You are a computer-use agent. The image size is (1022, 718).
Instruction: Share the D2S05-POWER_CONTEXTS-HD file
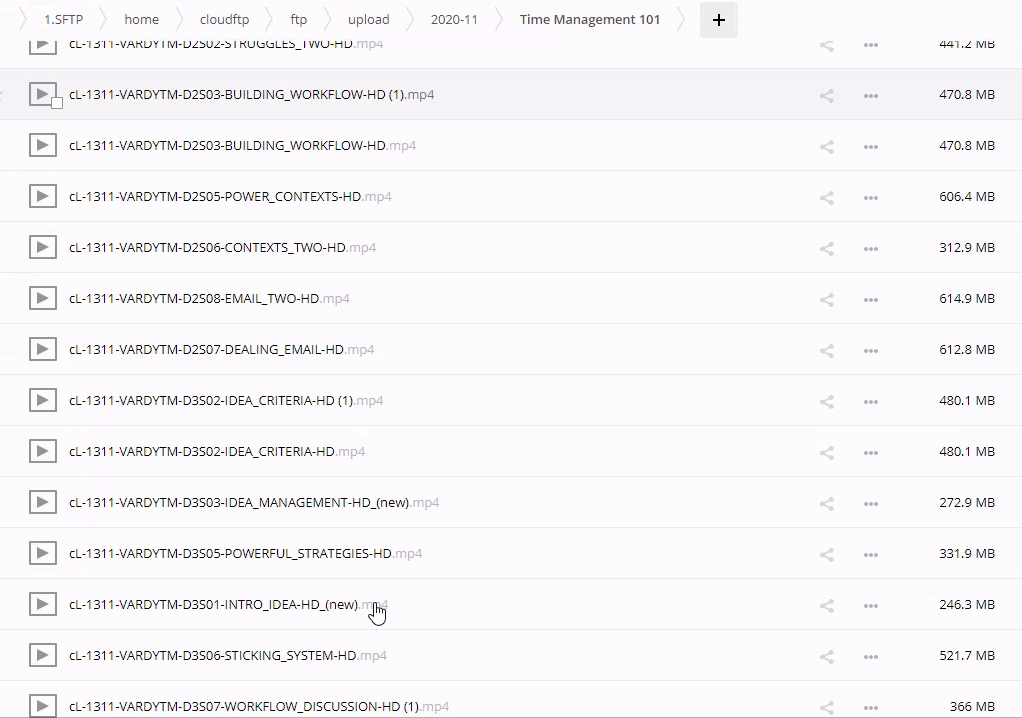point(826,198)
